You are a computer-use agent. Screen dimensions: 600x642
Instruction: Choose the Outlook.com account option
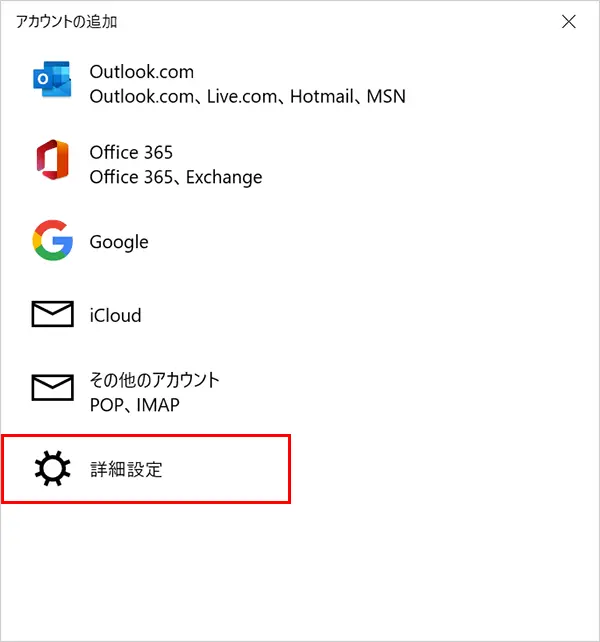pos(300,84)
